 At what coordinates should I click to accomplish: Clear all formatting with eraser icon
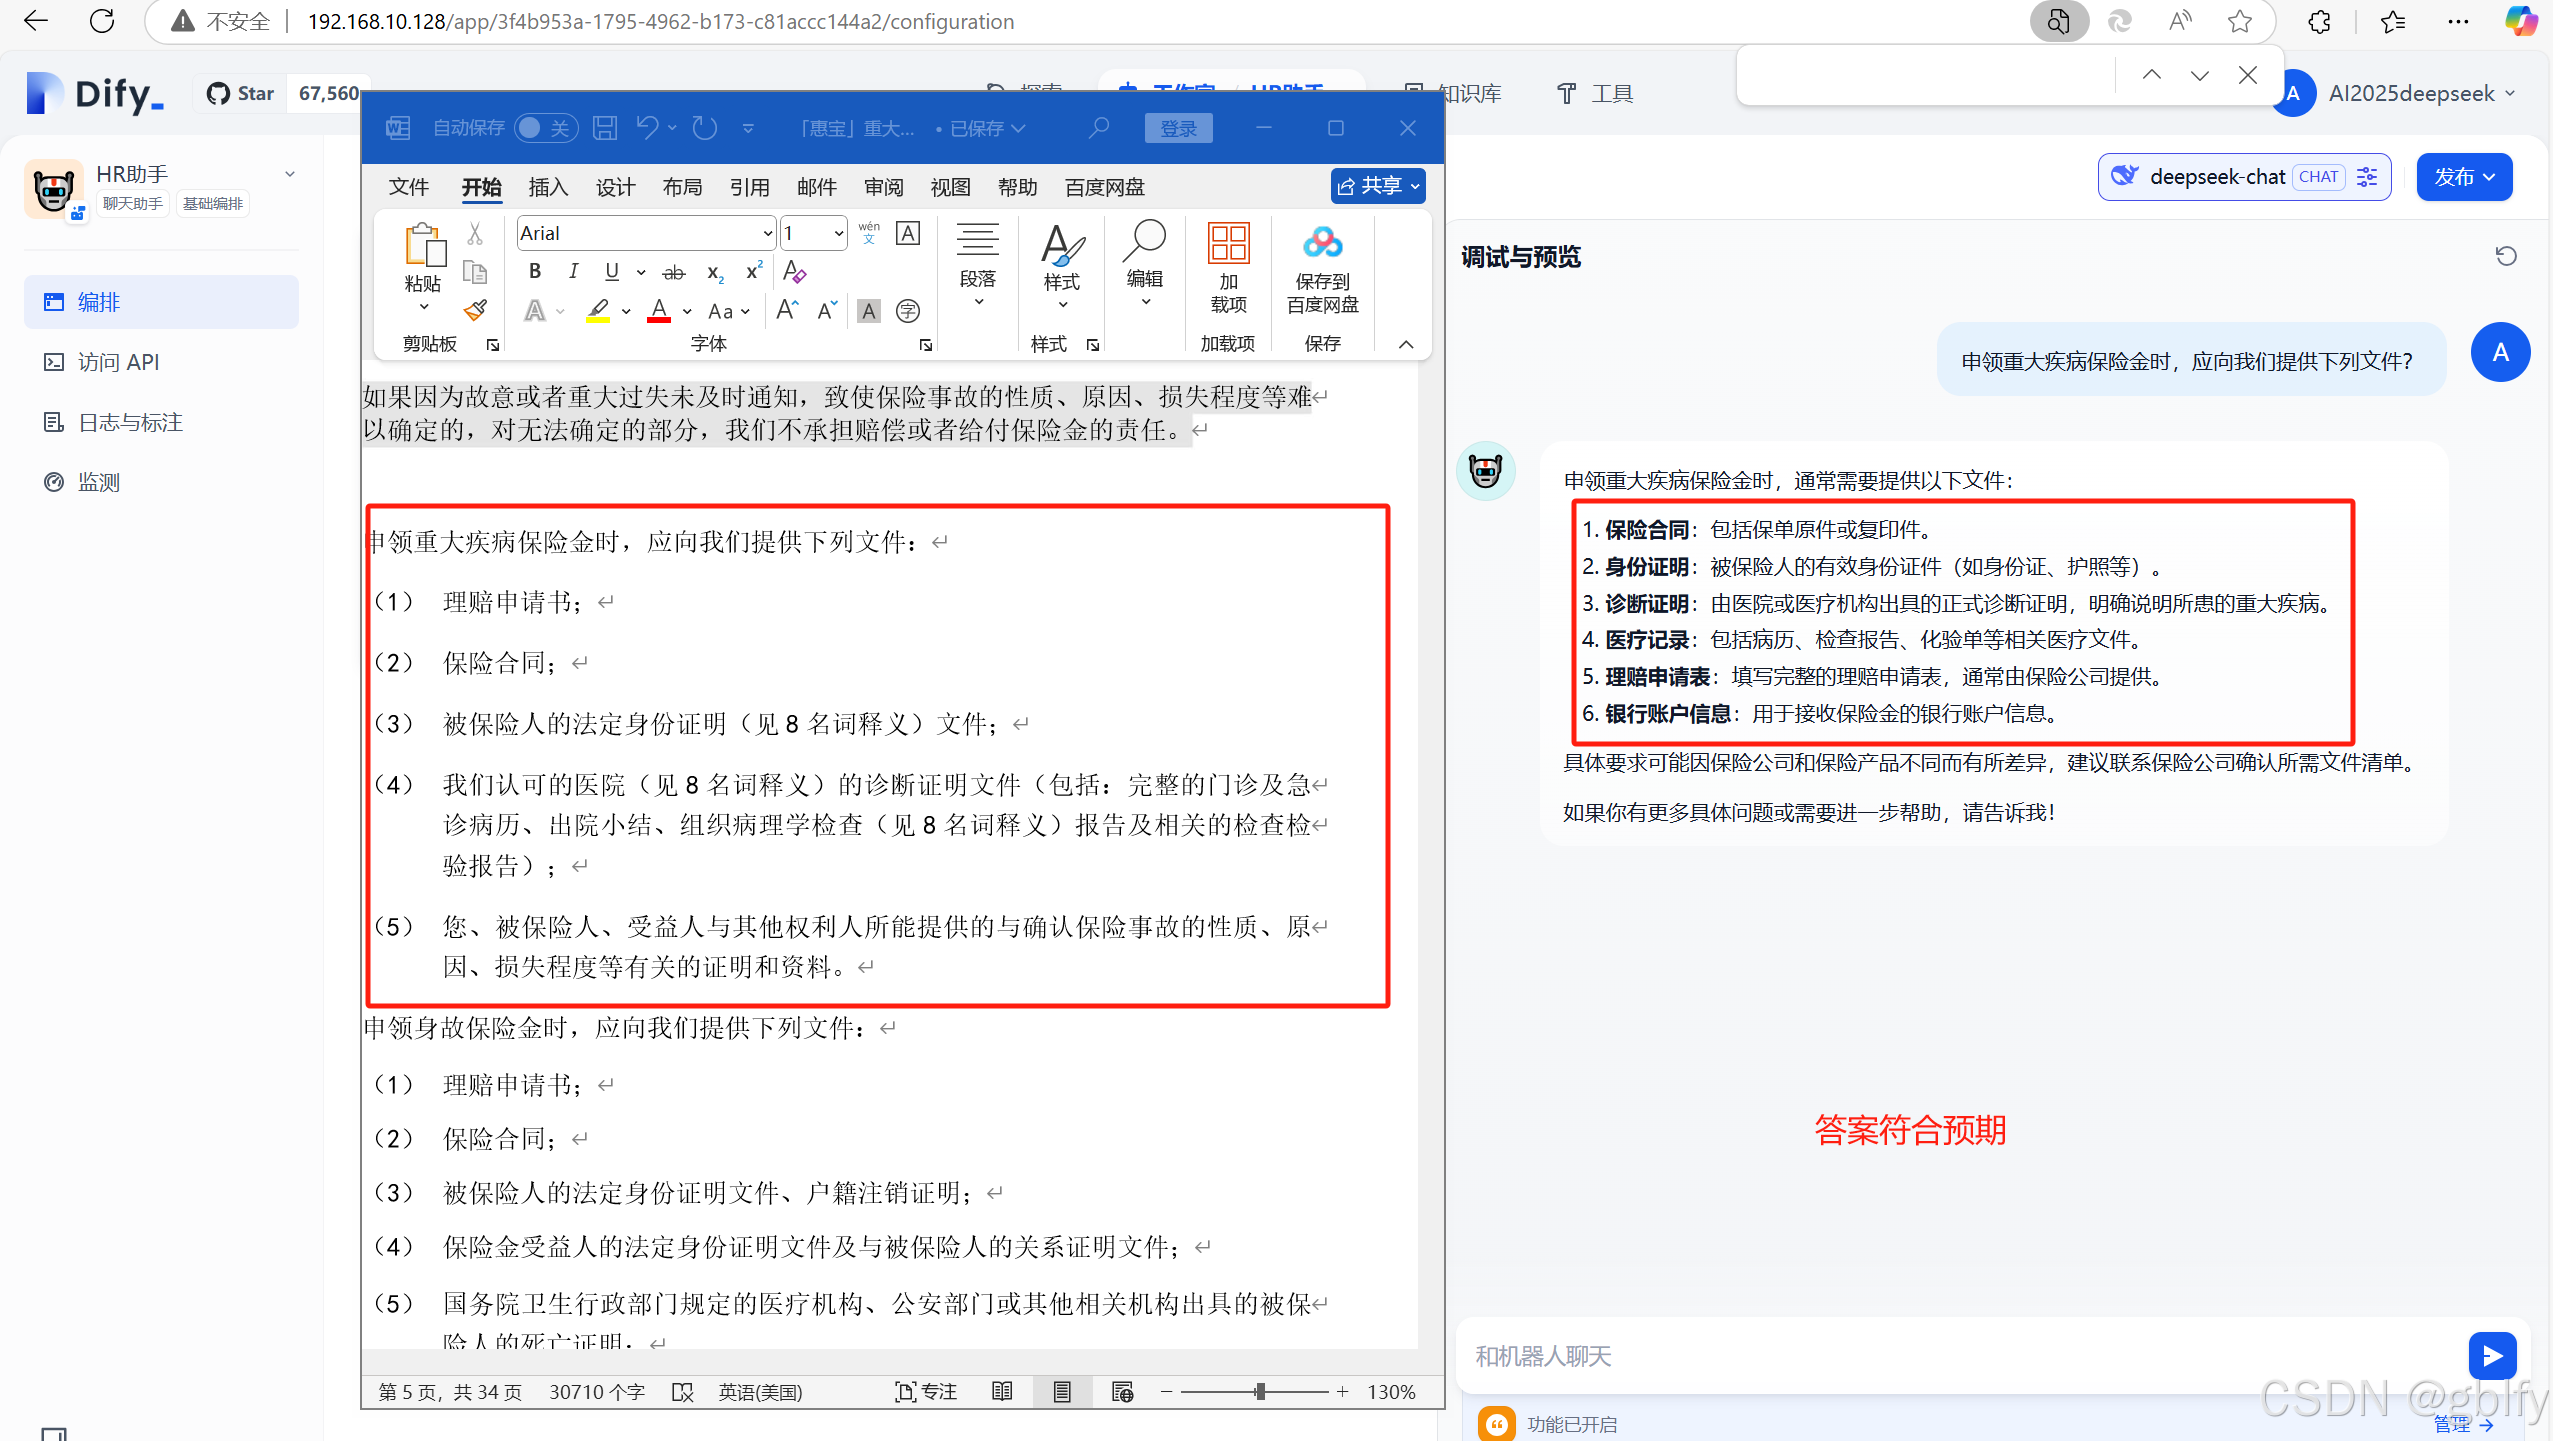(795, 272)
